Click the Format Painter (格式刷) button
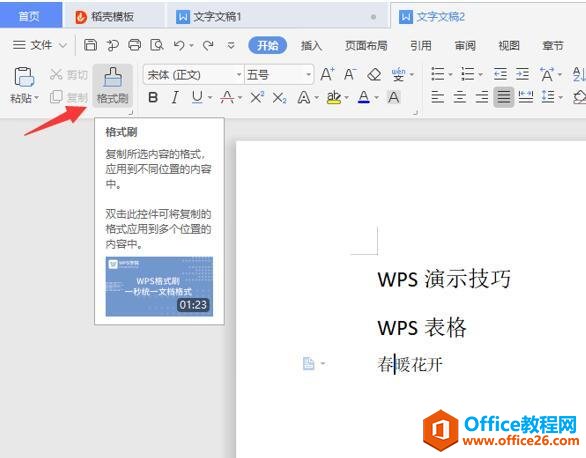Image resolution: width=586 pixels, height=458 pixels. point(112,86)
